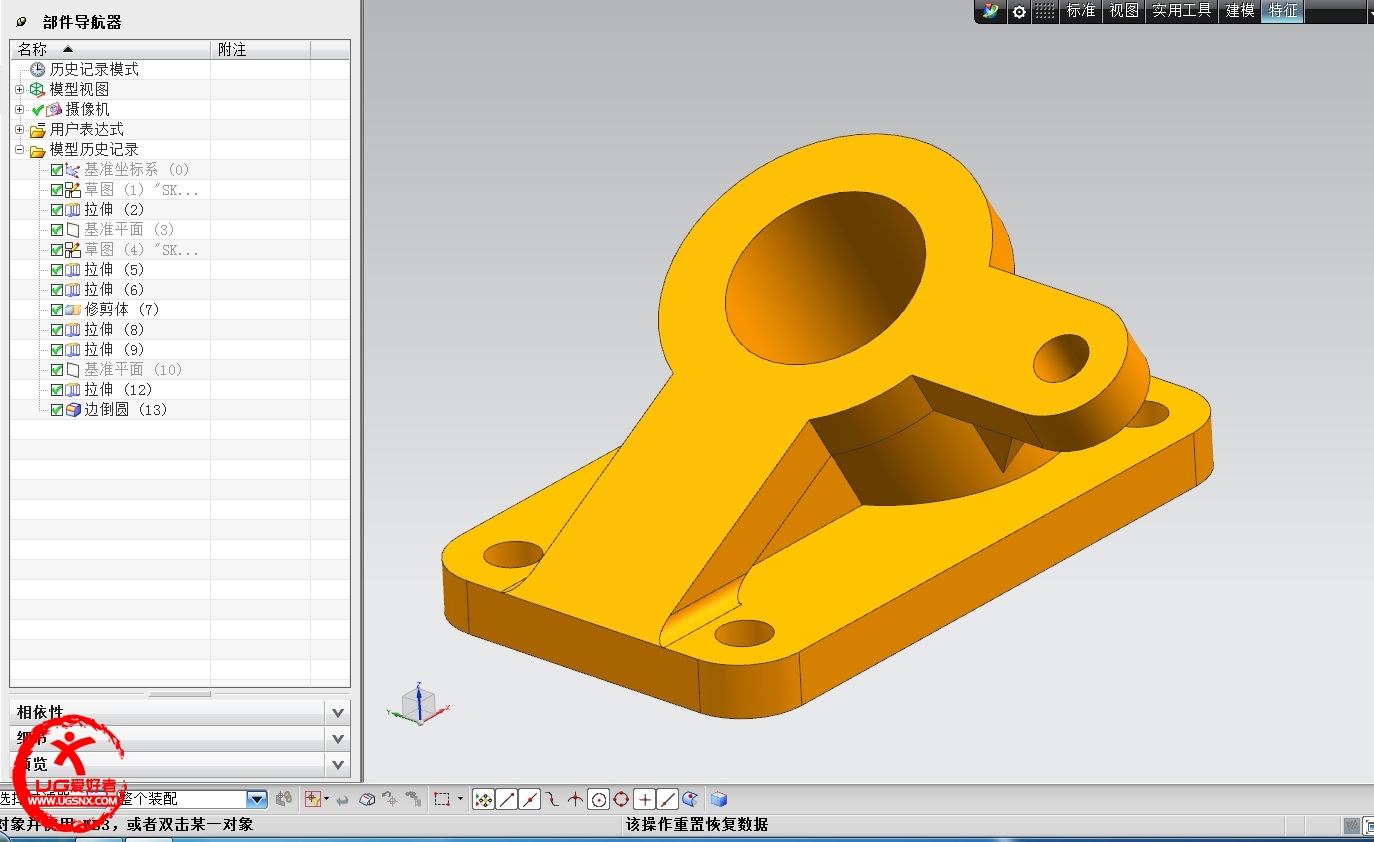Viewport: 1374px width, 842px height.
Task: Select the 拉伸 (8) feature row
Action: 114,330
